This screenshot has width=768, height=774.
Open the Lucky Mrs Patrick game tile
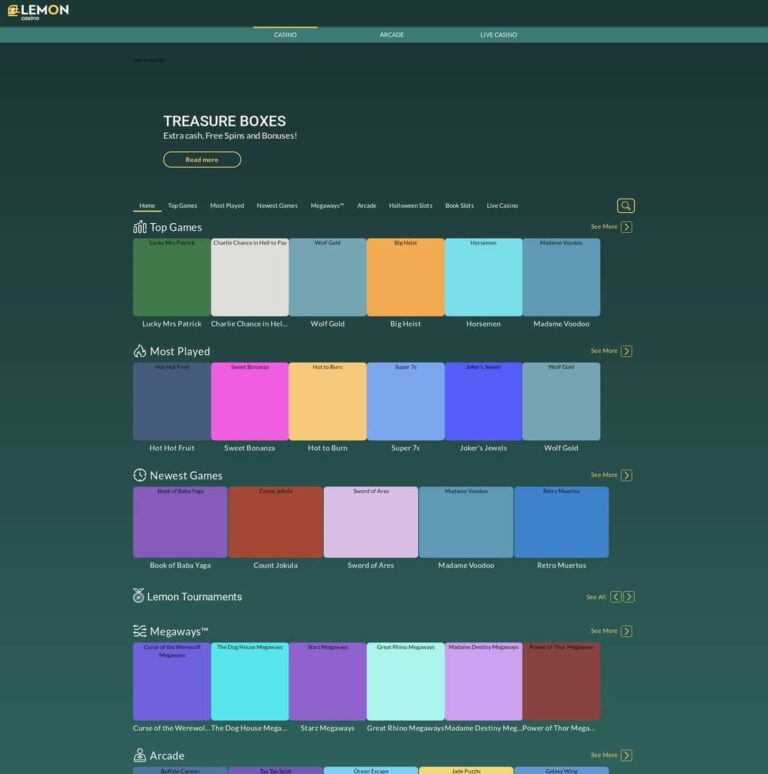tap(172, 277)
